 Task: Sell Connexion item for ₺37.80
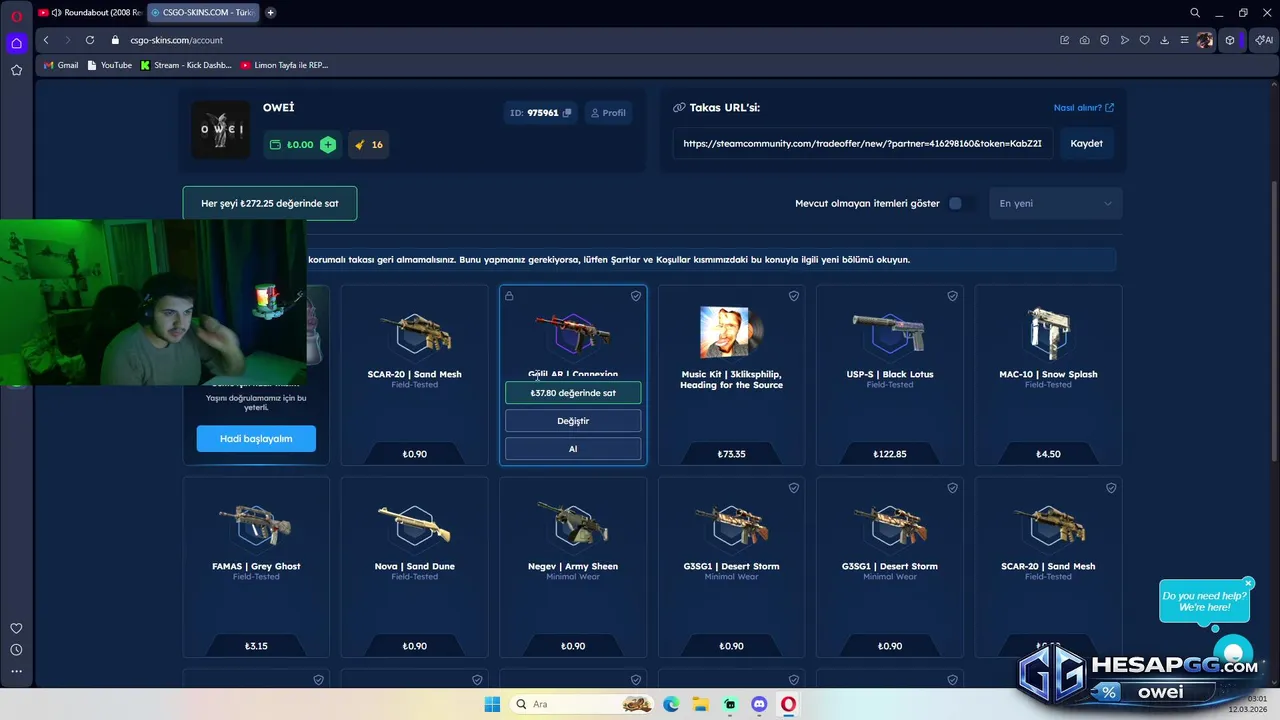(x=573, y=393)
